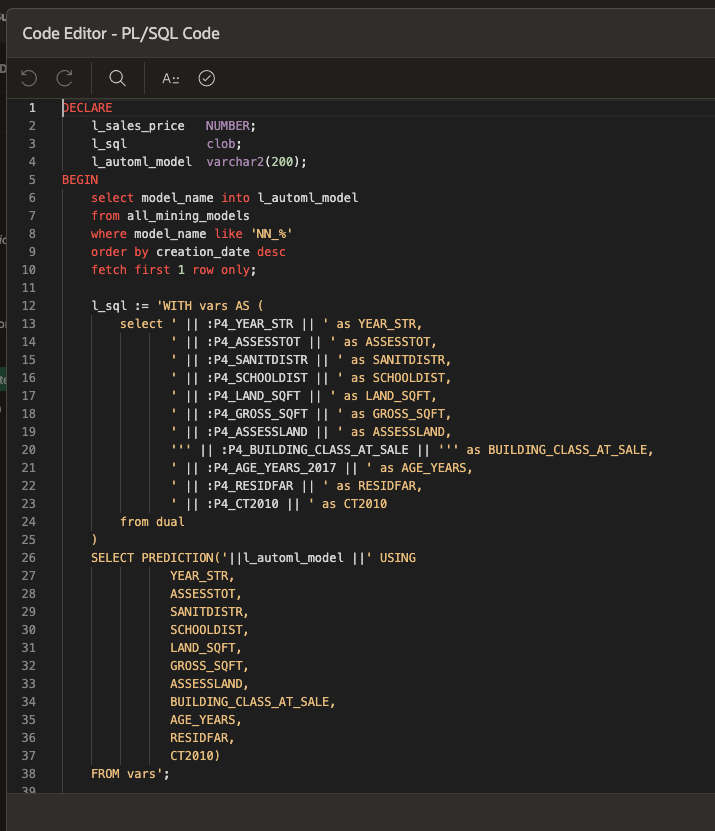Click the Code Editor - PL/SQL Code title
This screenshot has width=715, height=831.
(x=121, y=33)
